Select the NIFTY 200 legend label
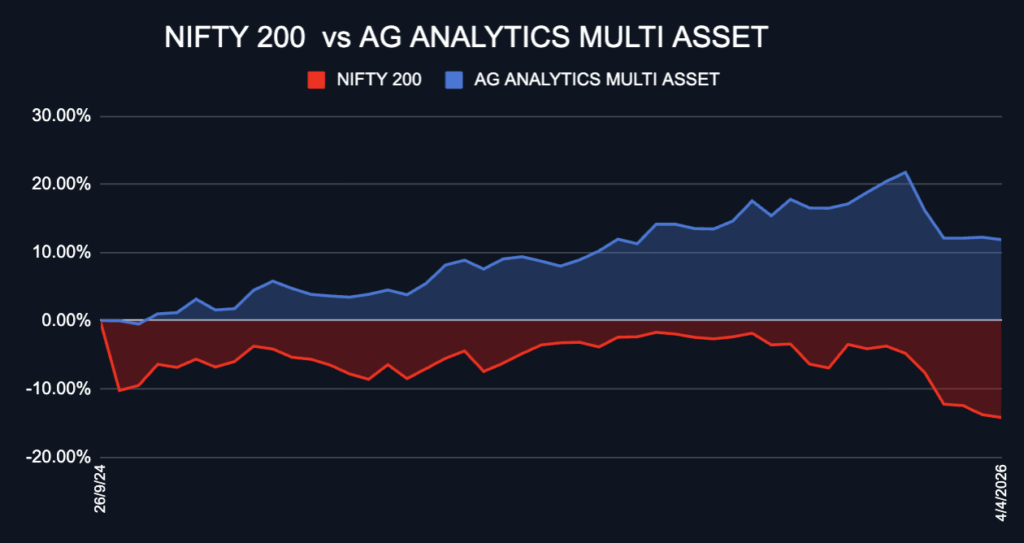This screenshot has height=543, width=1024. [378, 80]
